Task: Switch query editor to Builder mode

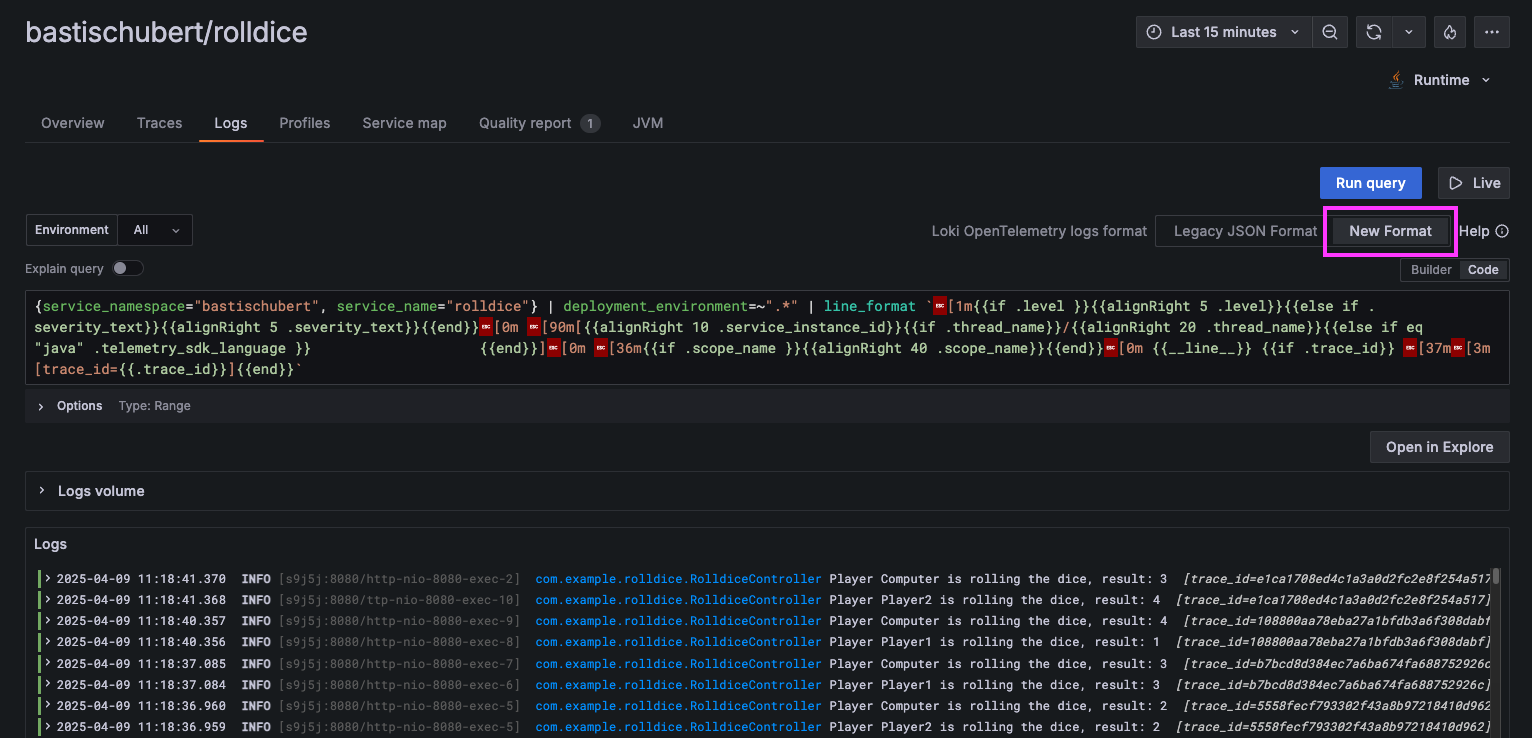Action: pos(1431,270)
